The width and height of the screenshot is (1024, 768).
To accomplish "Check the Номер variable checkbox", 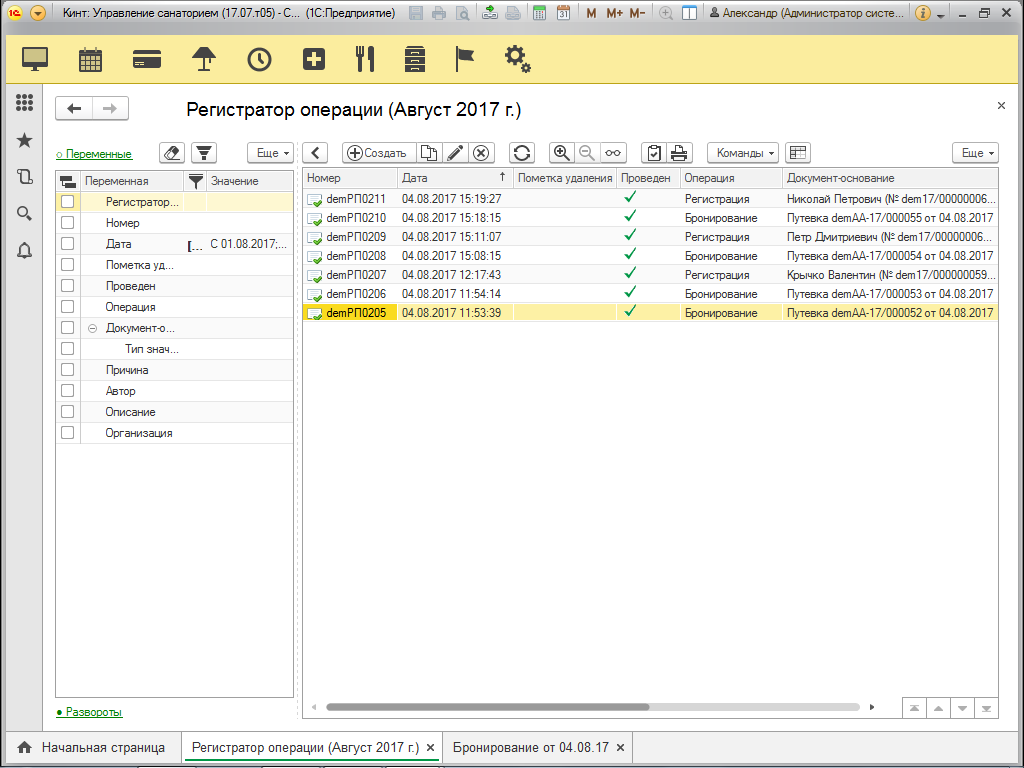I will (67, 223).
